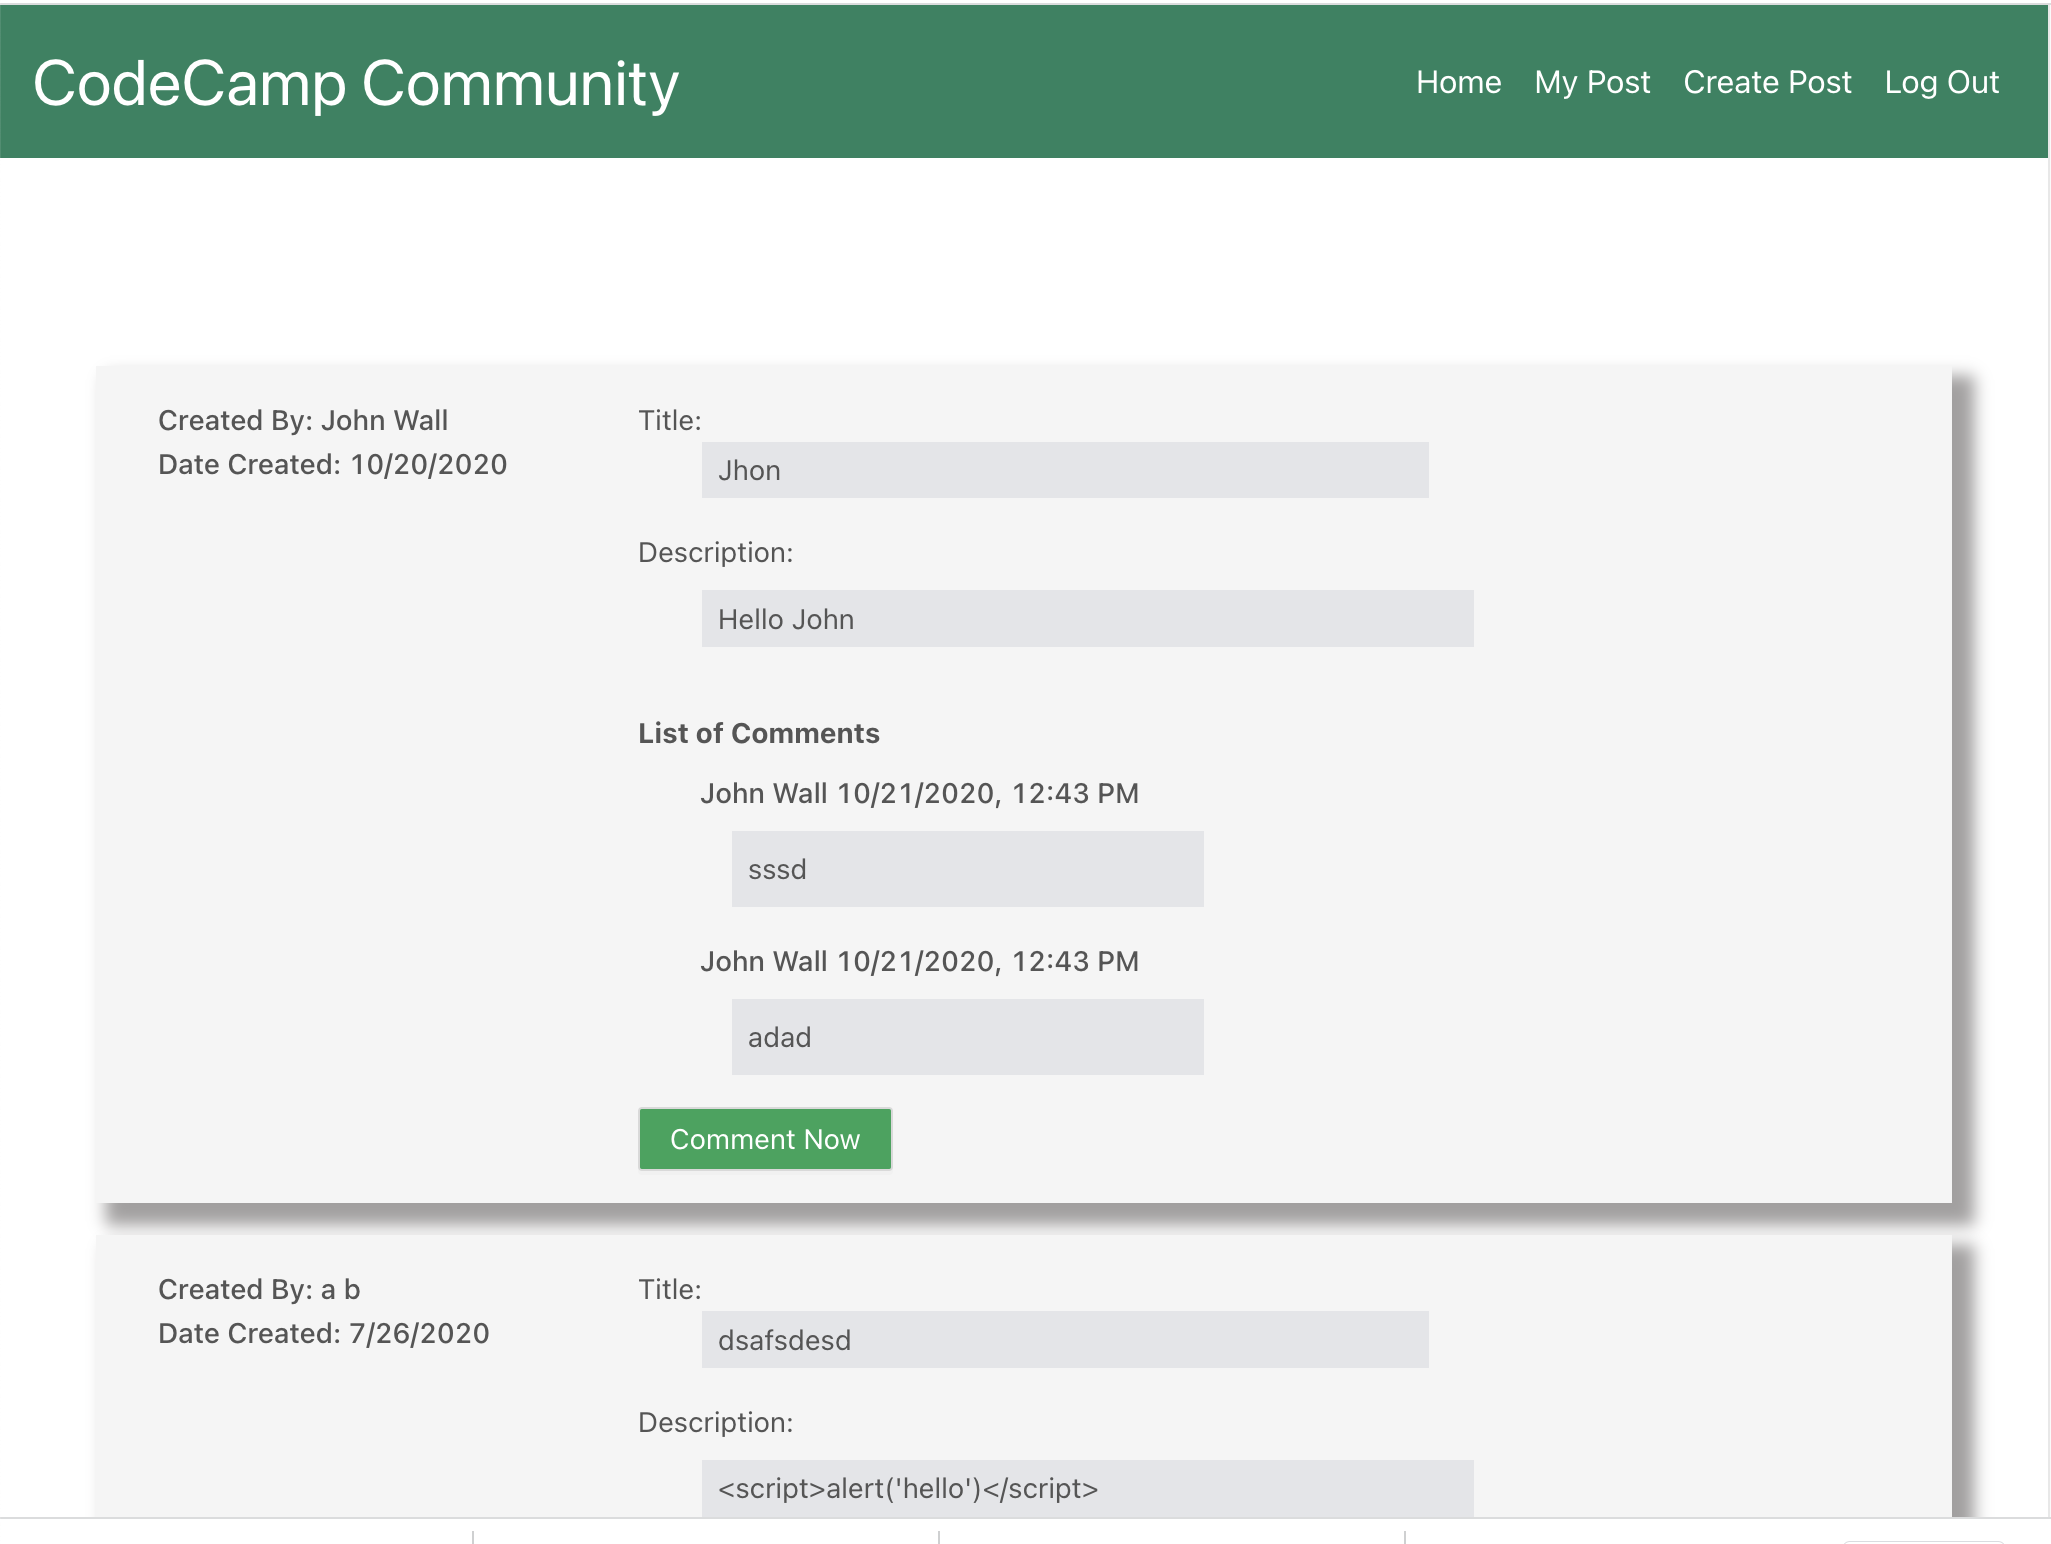Click the Date Created: 10/20/2020 text

[332, 464]
